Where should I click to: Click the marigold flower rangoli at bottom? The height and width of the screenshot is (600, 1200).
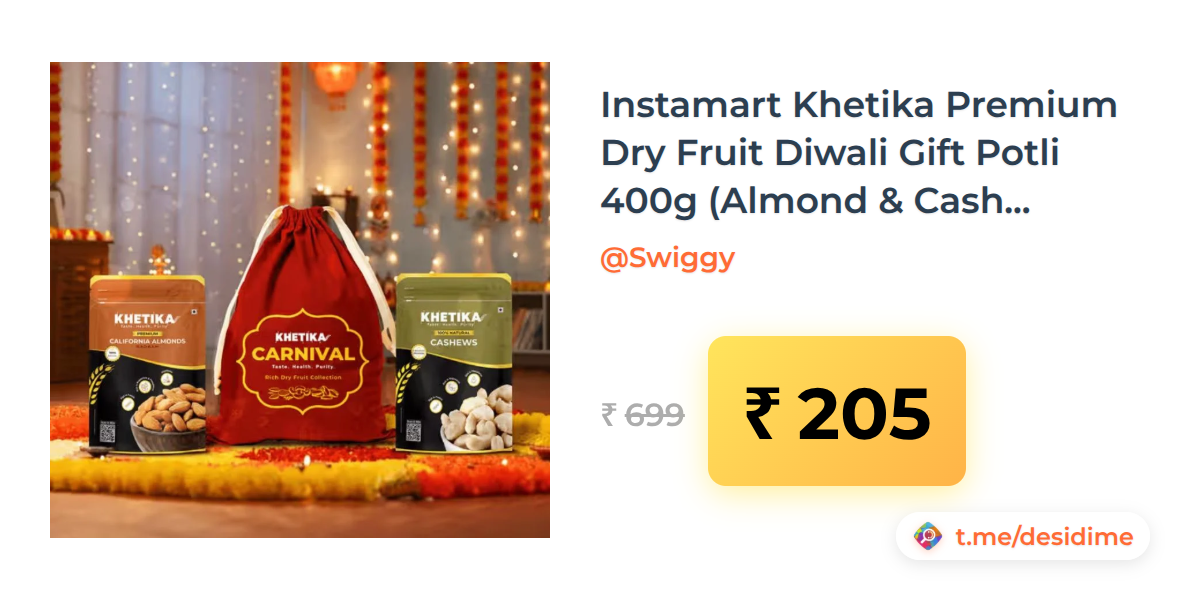pyautogui.click(x=300, y=470)
